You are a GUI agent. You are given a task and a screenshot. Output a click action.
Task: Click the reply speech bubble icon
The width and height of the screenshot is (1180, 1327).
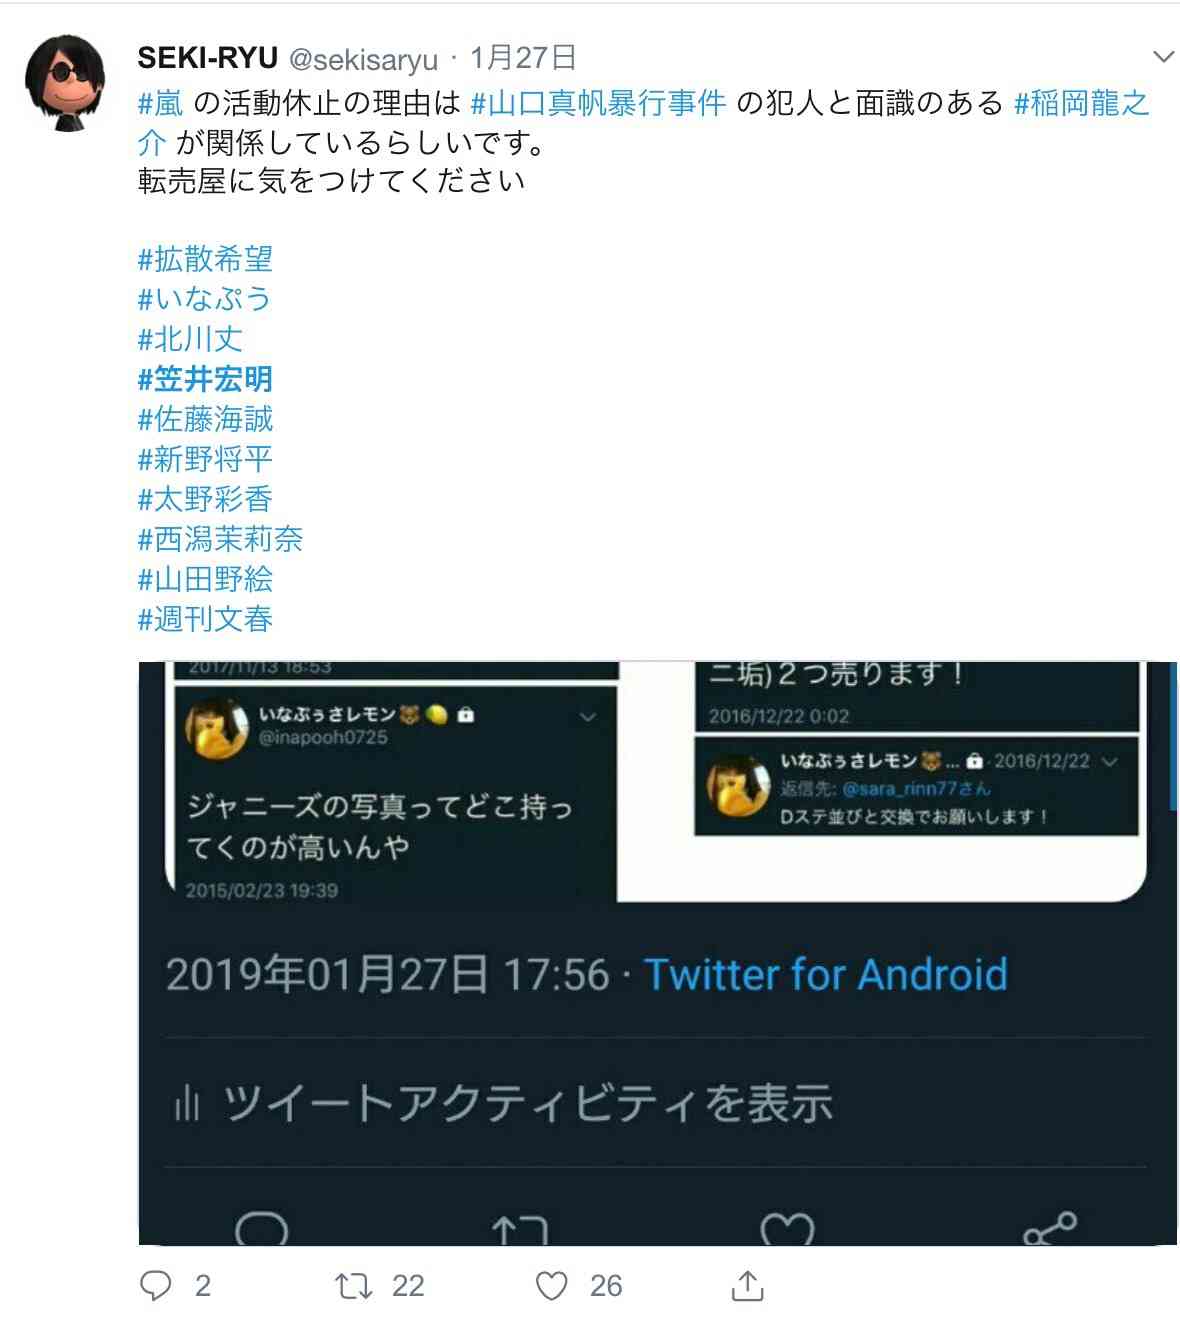coord(156,1285)
